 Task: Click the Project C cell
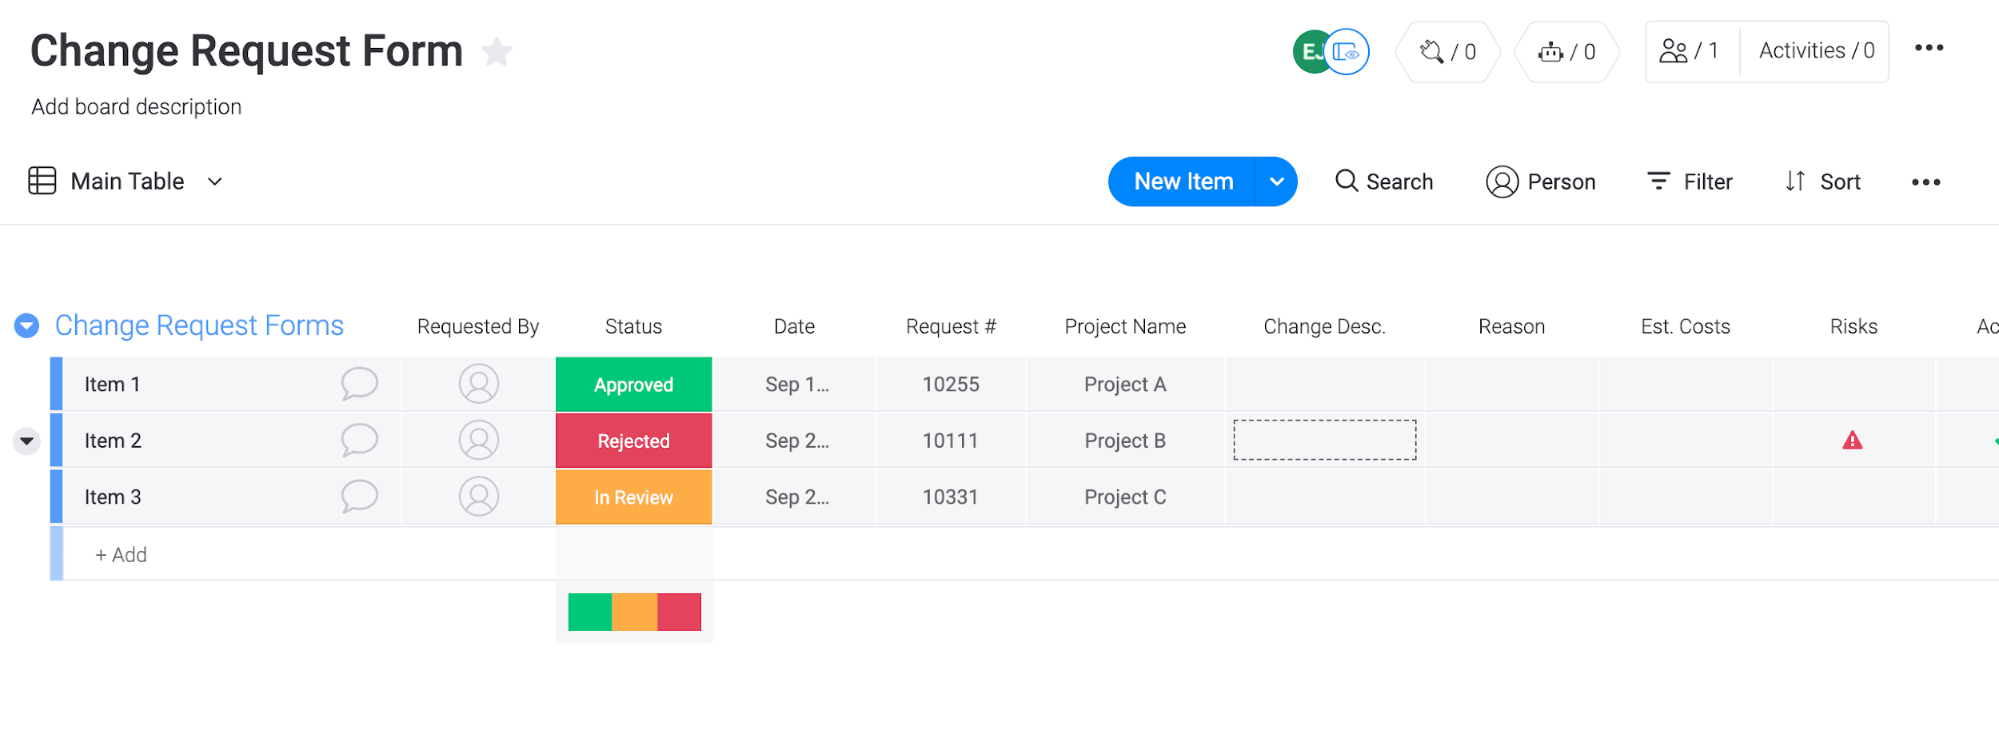[1125, 497]
